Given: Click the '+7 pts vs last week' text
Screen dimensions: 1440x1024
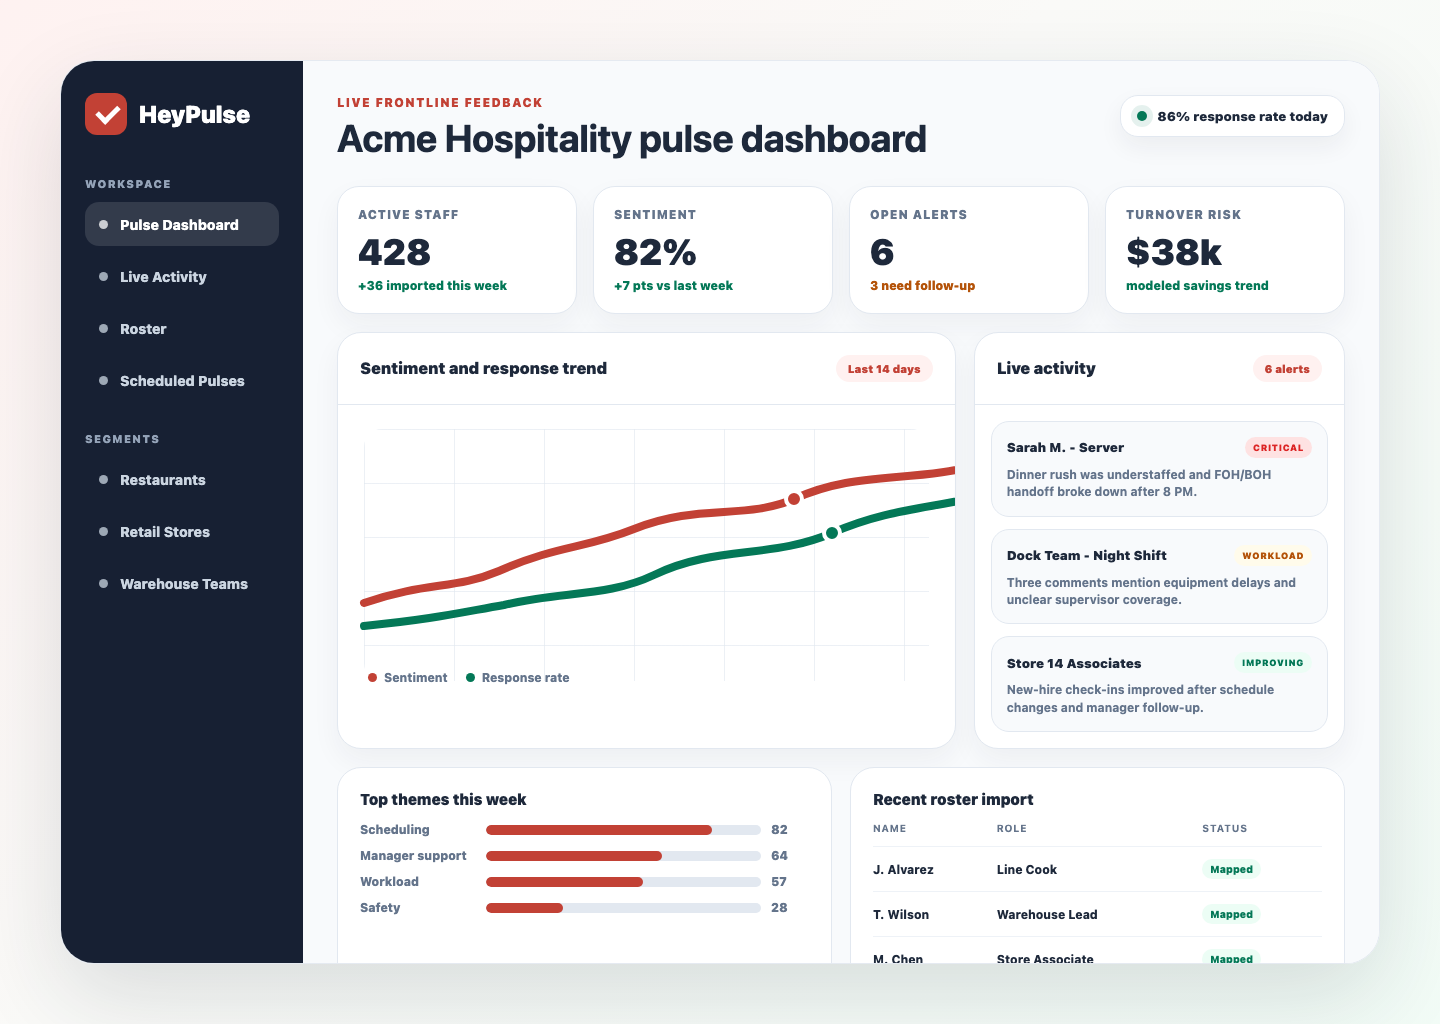Looking at the screenshot, I should pyautogui.click(x=673, y=286).
